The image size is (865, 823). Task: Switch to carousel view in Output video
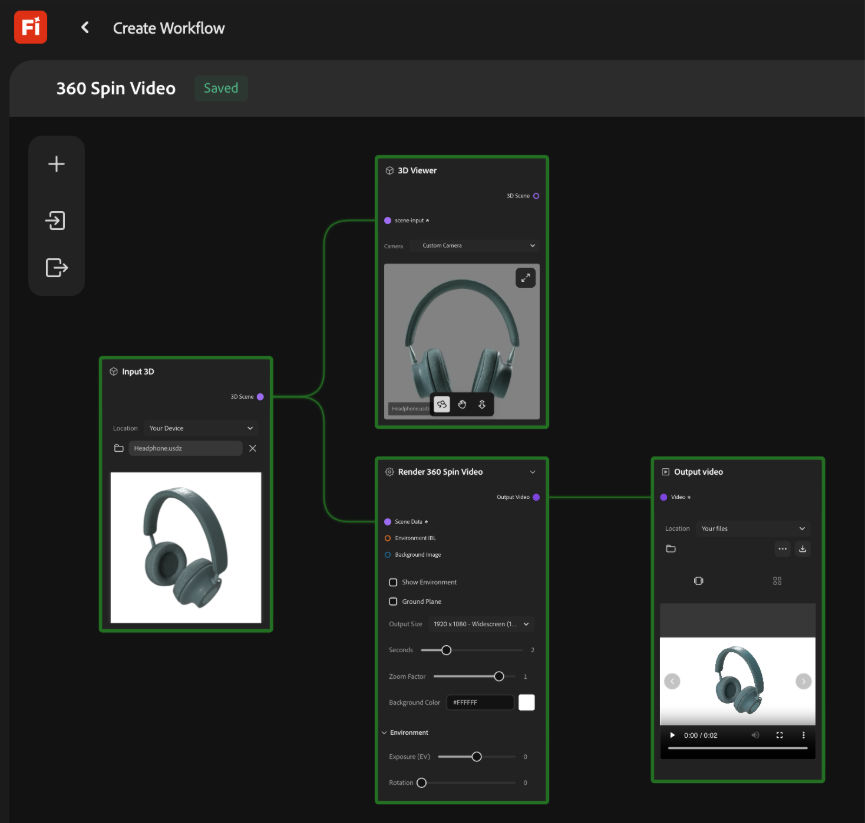pyautogui.click(x=698, y=581)
